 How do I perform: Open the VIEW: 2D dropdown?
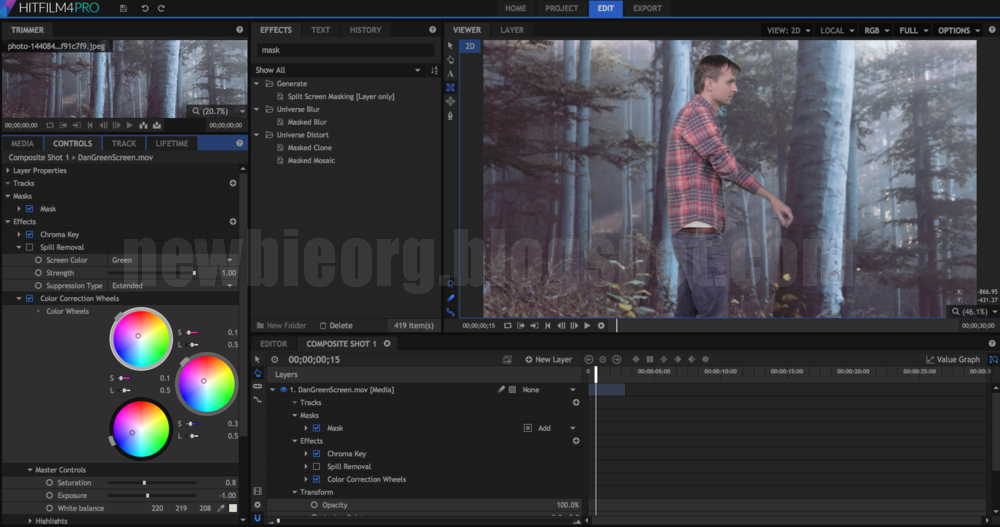pyautogui.click(x=788, y=30)
